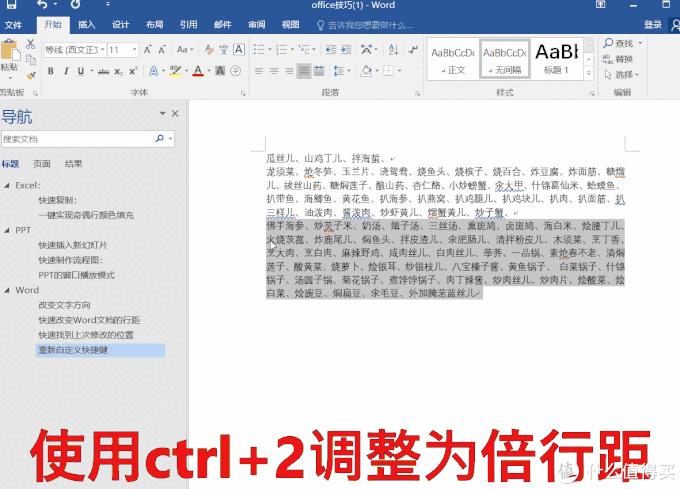Increase font size with the grow font icon
The width and height of the screenshot is (680, 489).
tap(147, 50)
